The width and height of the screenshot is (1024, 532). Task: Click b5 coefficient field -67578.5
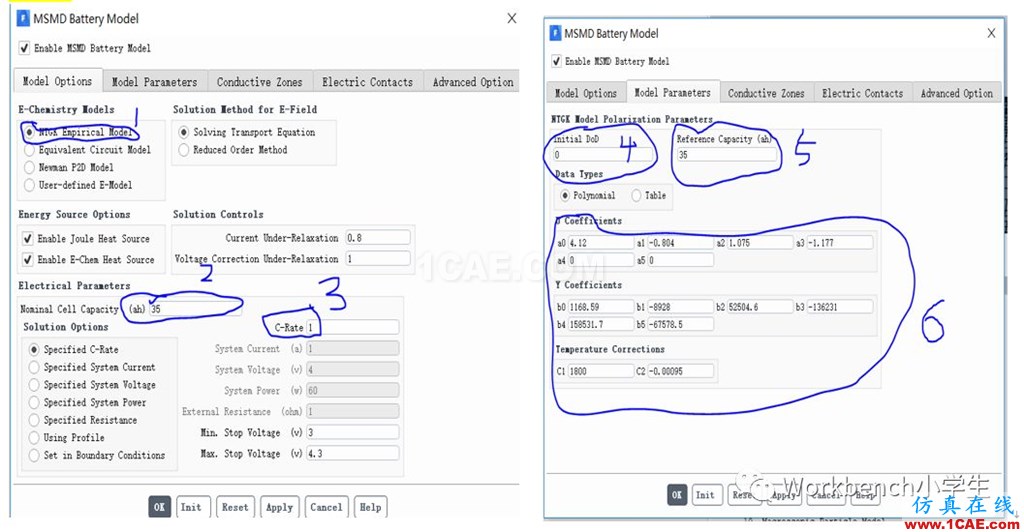(x=680, y=324)
